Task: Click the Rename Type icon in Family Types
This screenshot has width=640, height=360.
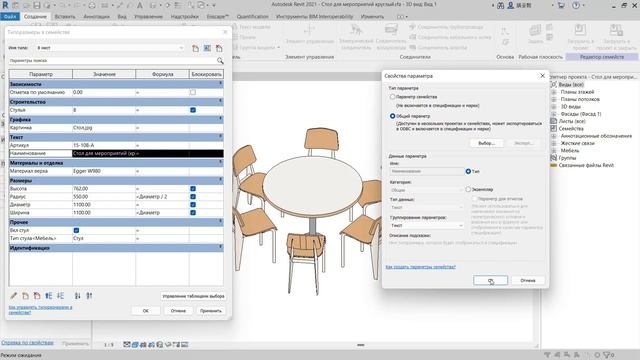Action: pyautogui.click(x=207, y=48)
